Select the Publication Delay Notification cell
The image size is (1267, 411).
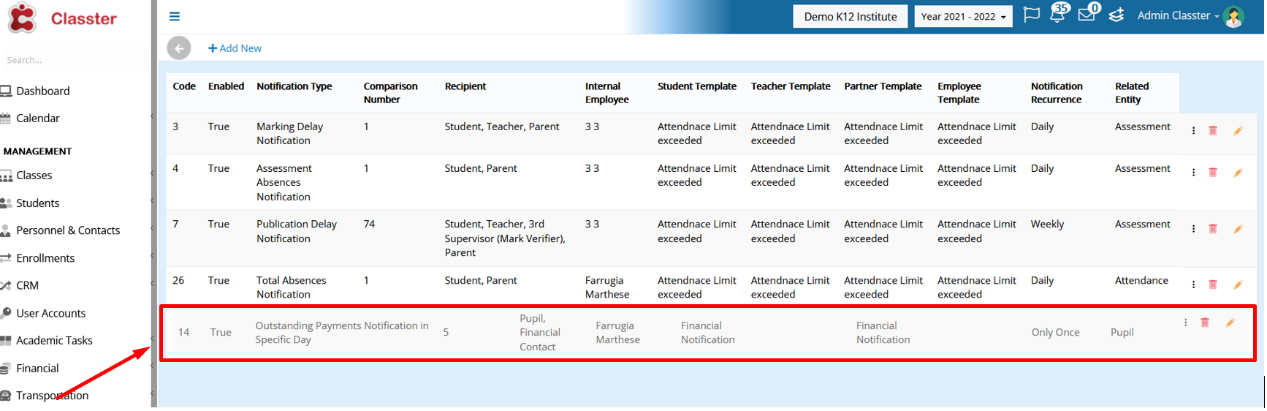tap(297, 231)
